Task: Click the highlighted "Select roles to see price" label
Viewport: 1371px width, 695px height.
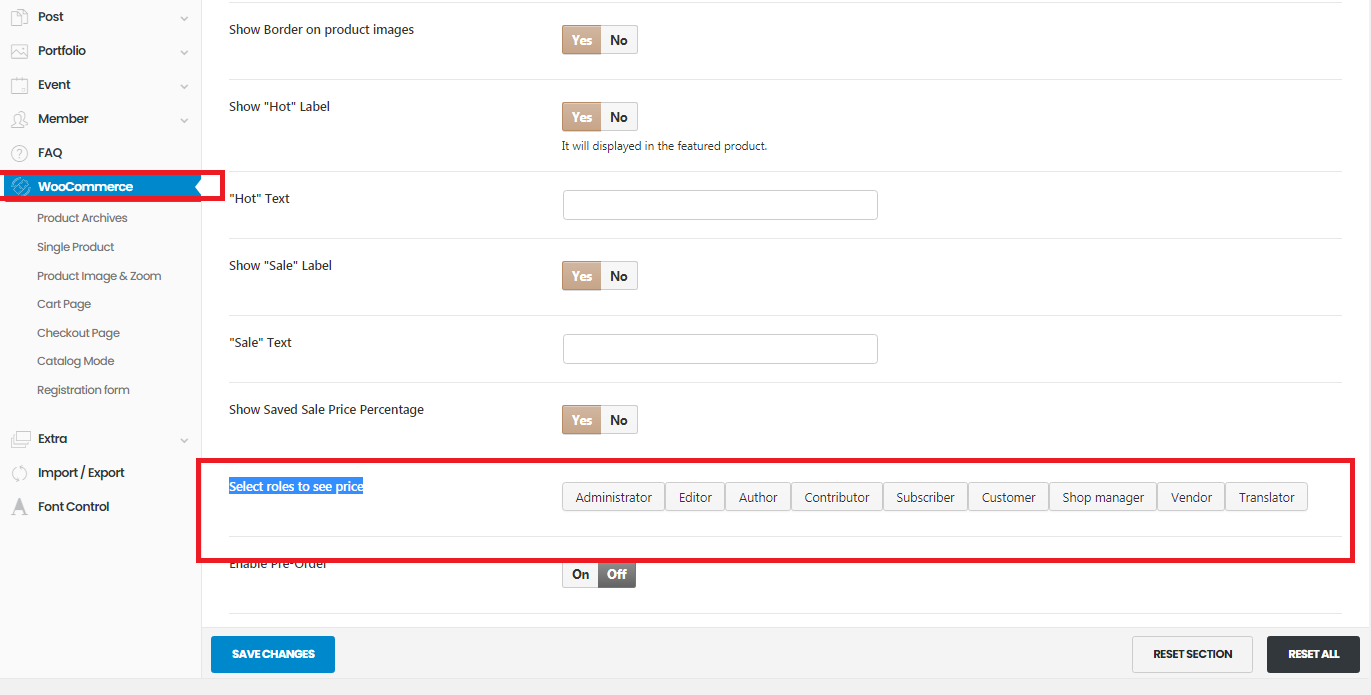Action: (296, 487)
